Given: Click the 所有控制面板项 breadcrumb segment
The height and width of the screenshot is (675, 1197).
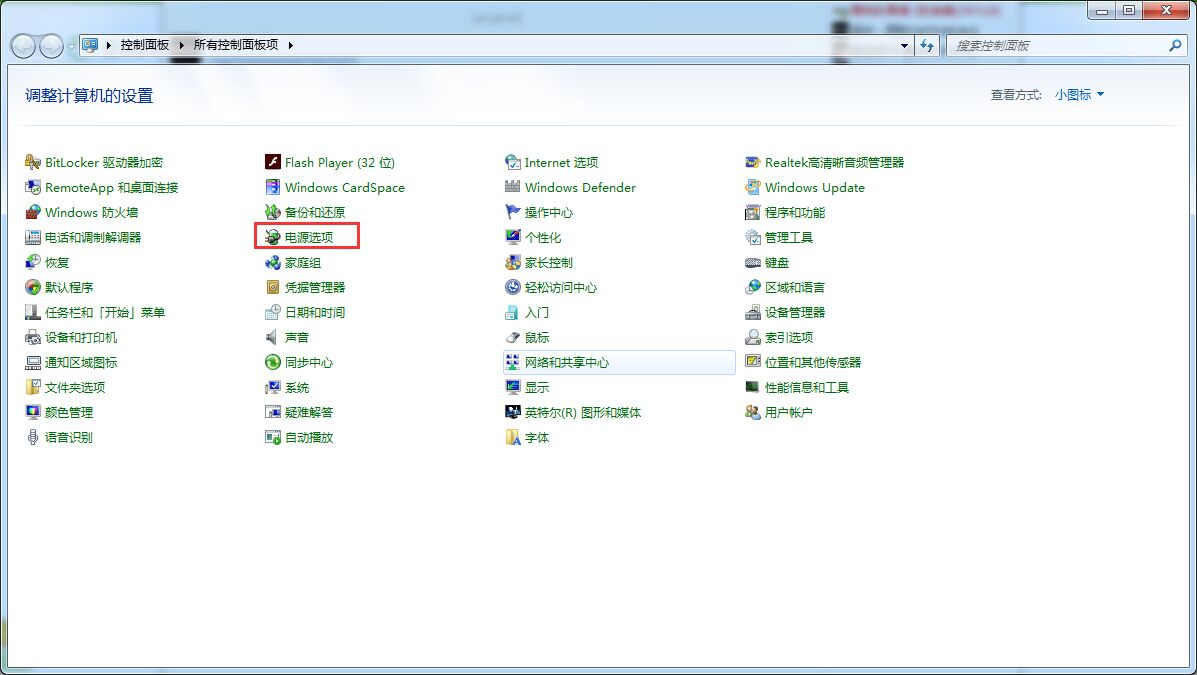Looking at the screenshot, I should [x=236, y=45].
